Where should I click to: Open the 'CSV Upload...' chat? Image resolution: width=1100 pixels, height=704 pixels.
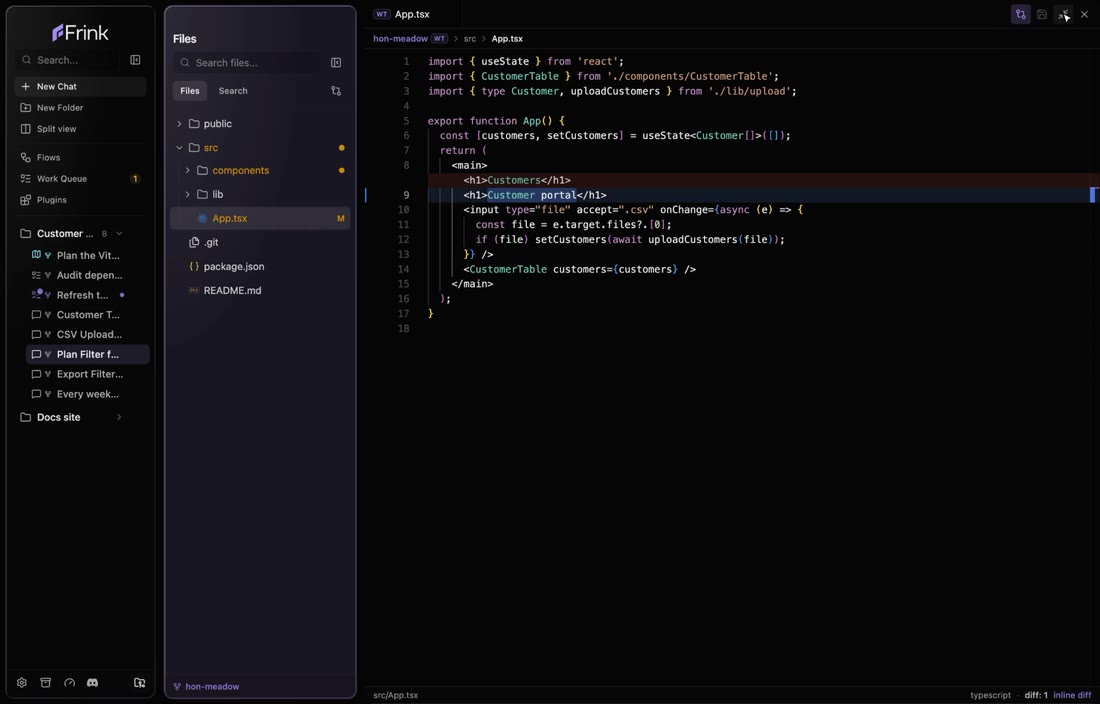coord(88,334)
